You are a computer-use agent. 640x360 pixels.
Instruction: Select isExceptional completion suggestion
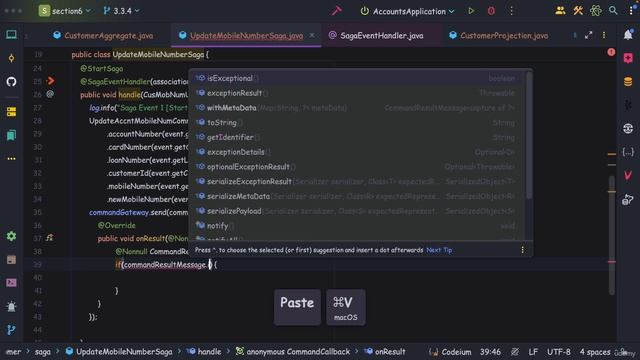[x=357, y=78]
